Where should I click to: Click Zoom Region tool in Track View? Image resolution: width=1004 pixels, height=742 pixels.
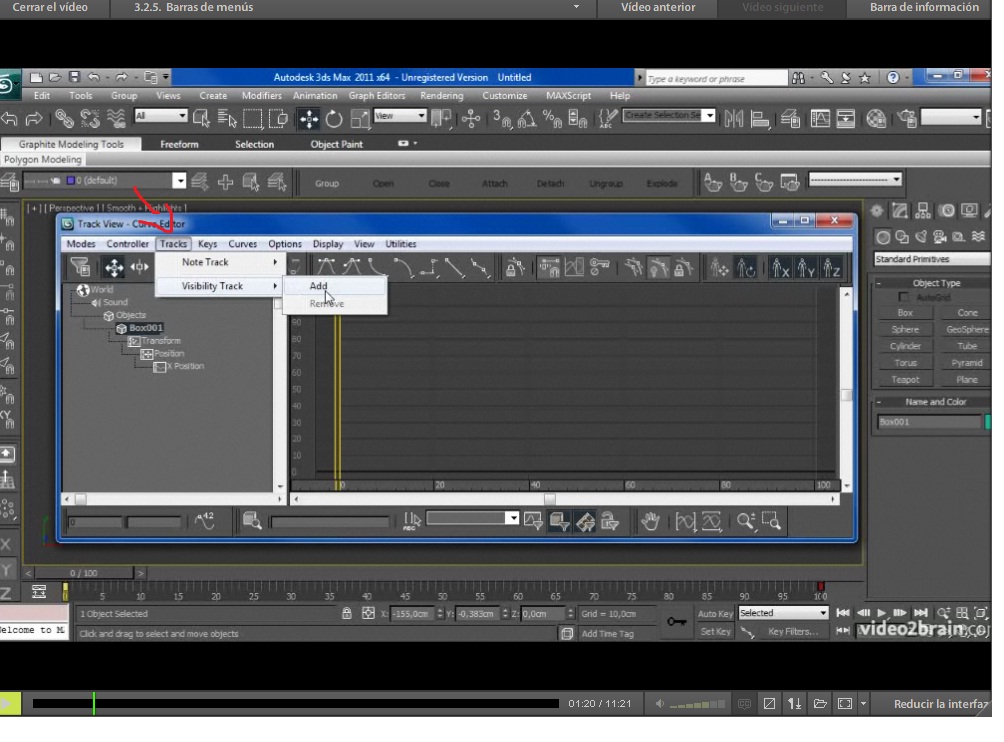pyautogui.click(x=771, y=521)
